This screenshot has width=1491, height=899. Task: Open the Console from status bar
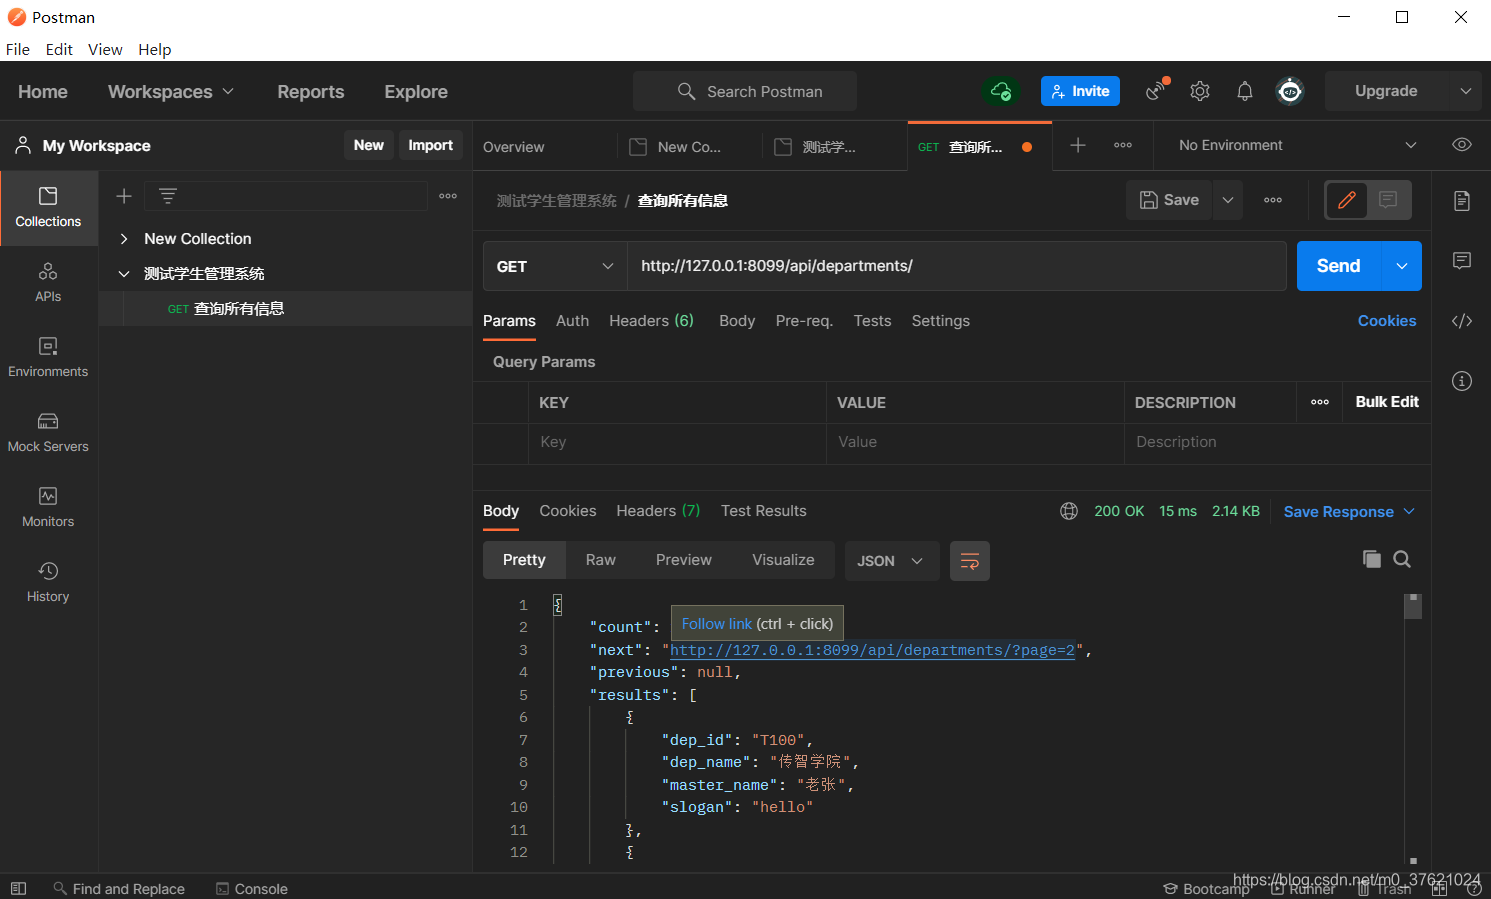coord(252,888)
